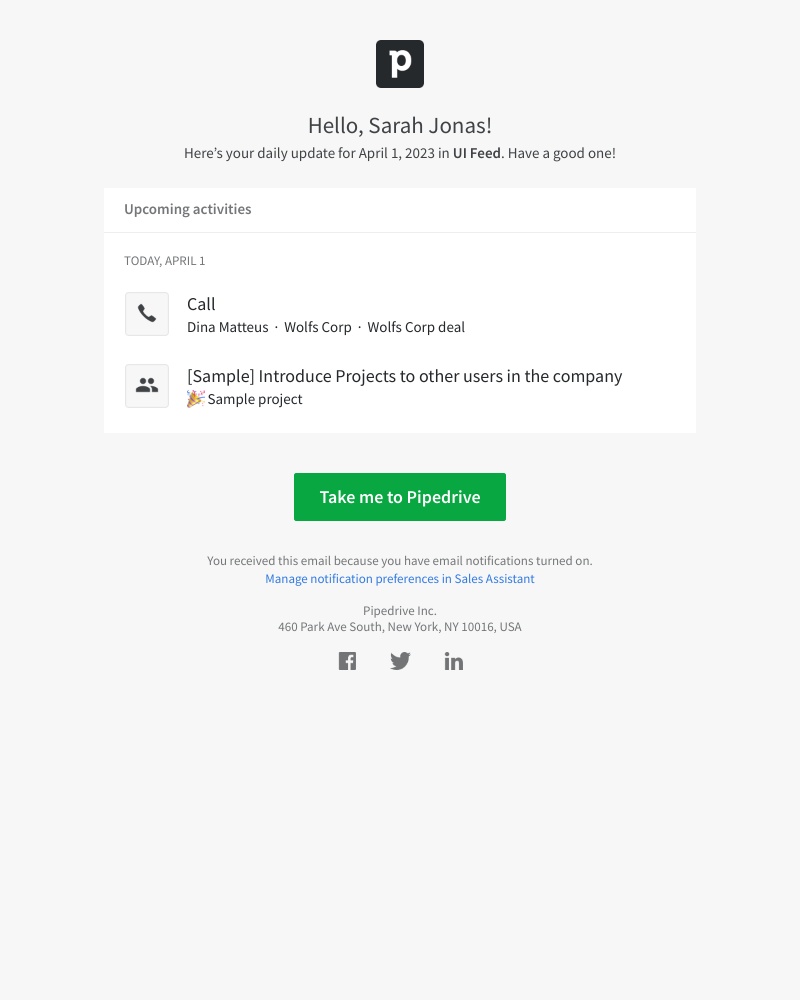The height and width of the screenshot is (1000, 800).
Task: Click the Wolfs Corp organization name
Action: pos(318,327)
